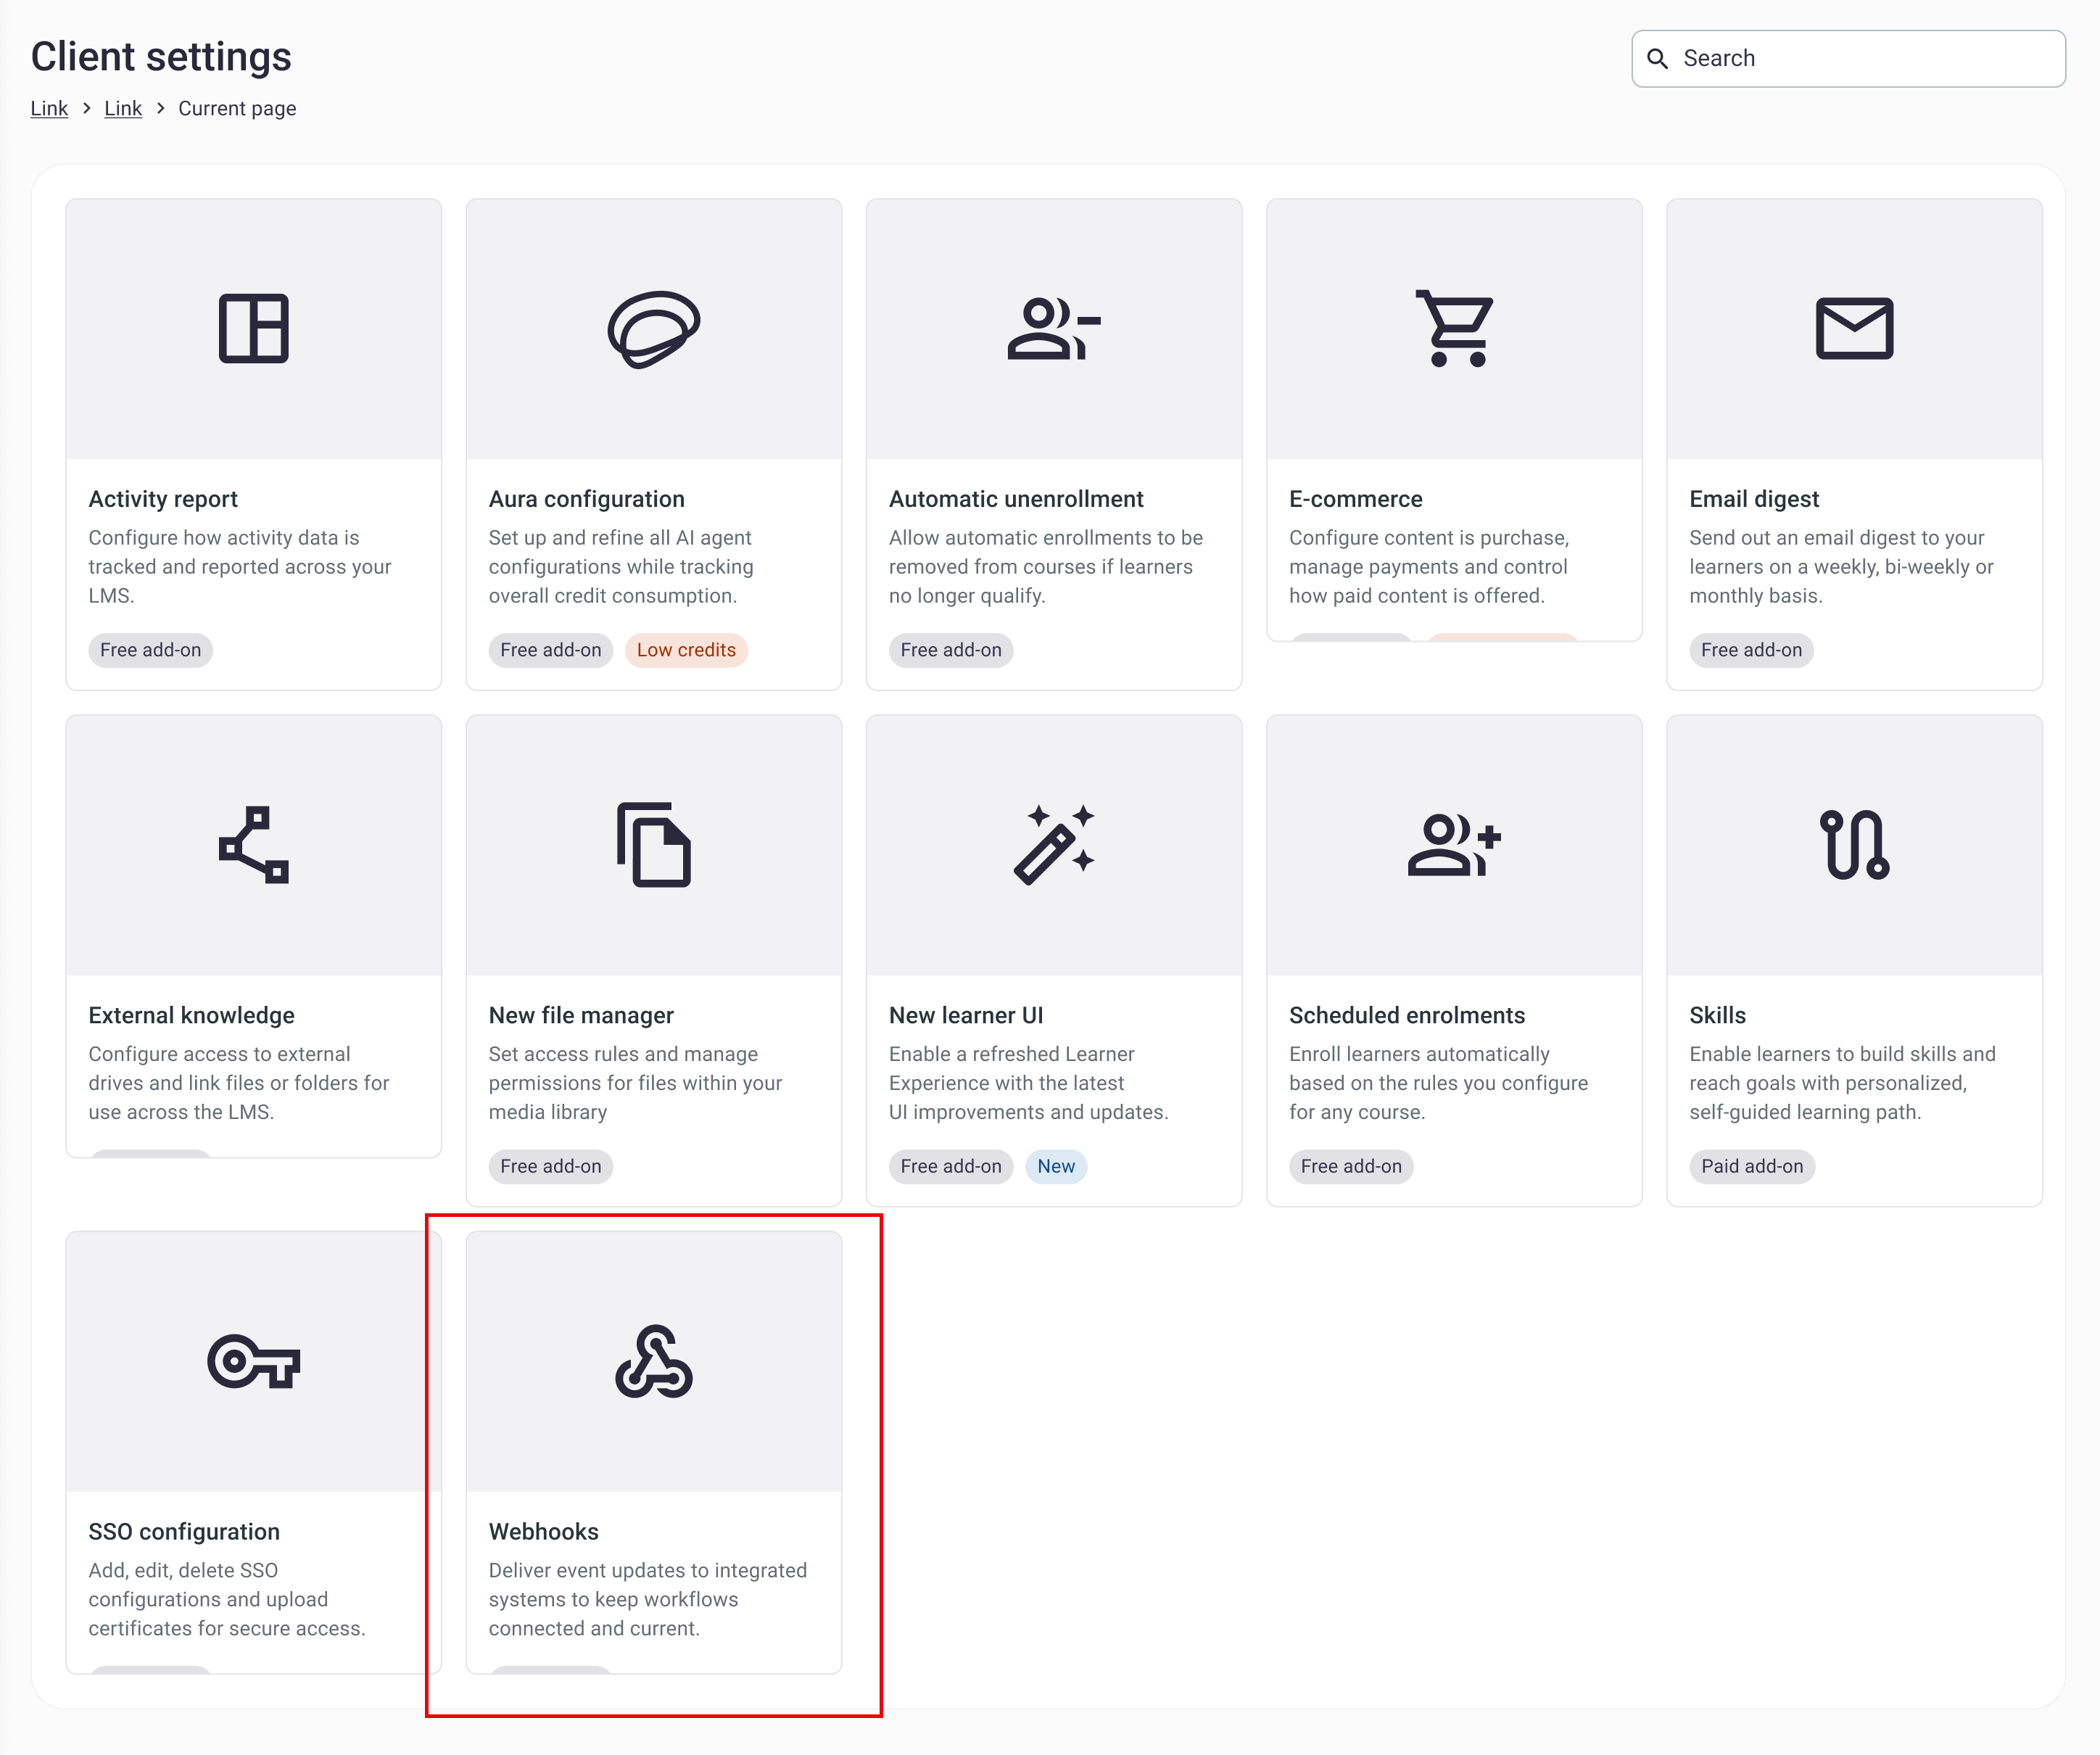
Task: Open the Webhooks card title
Action: [x=543, y=1532]
